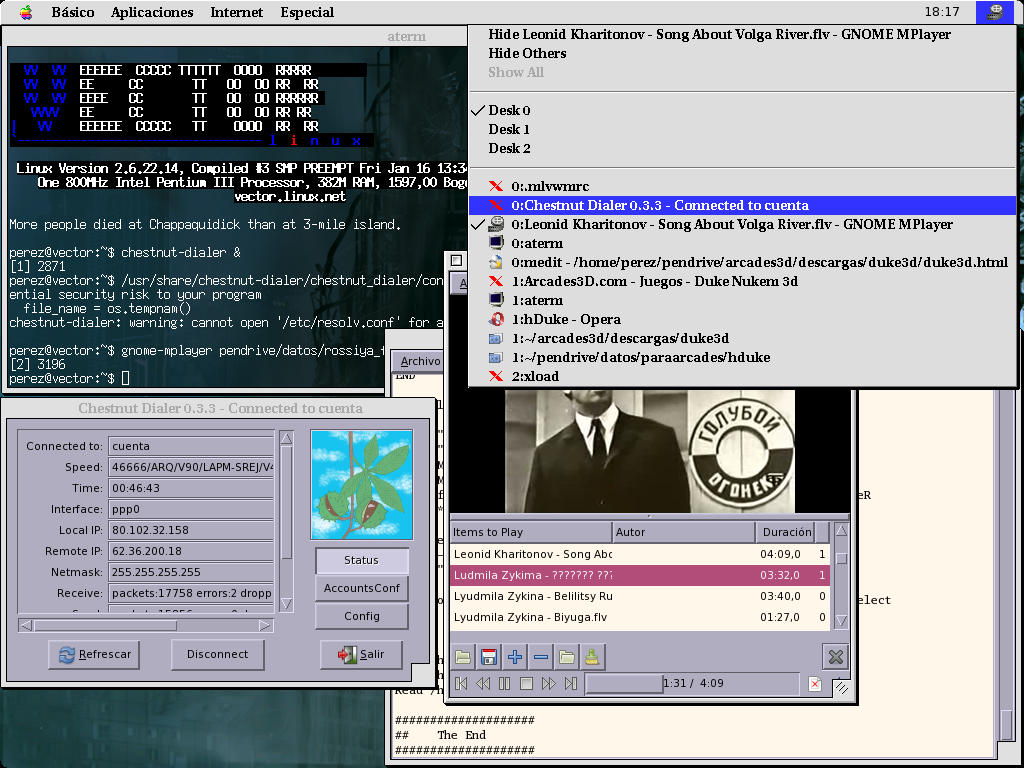Image resolution: width=1024 pixels, height=768 pixels.
Task: Click playlist scrollbar up arrow
Action: [x=841, y=531]
